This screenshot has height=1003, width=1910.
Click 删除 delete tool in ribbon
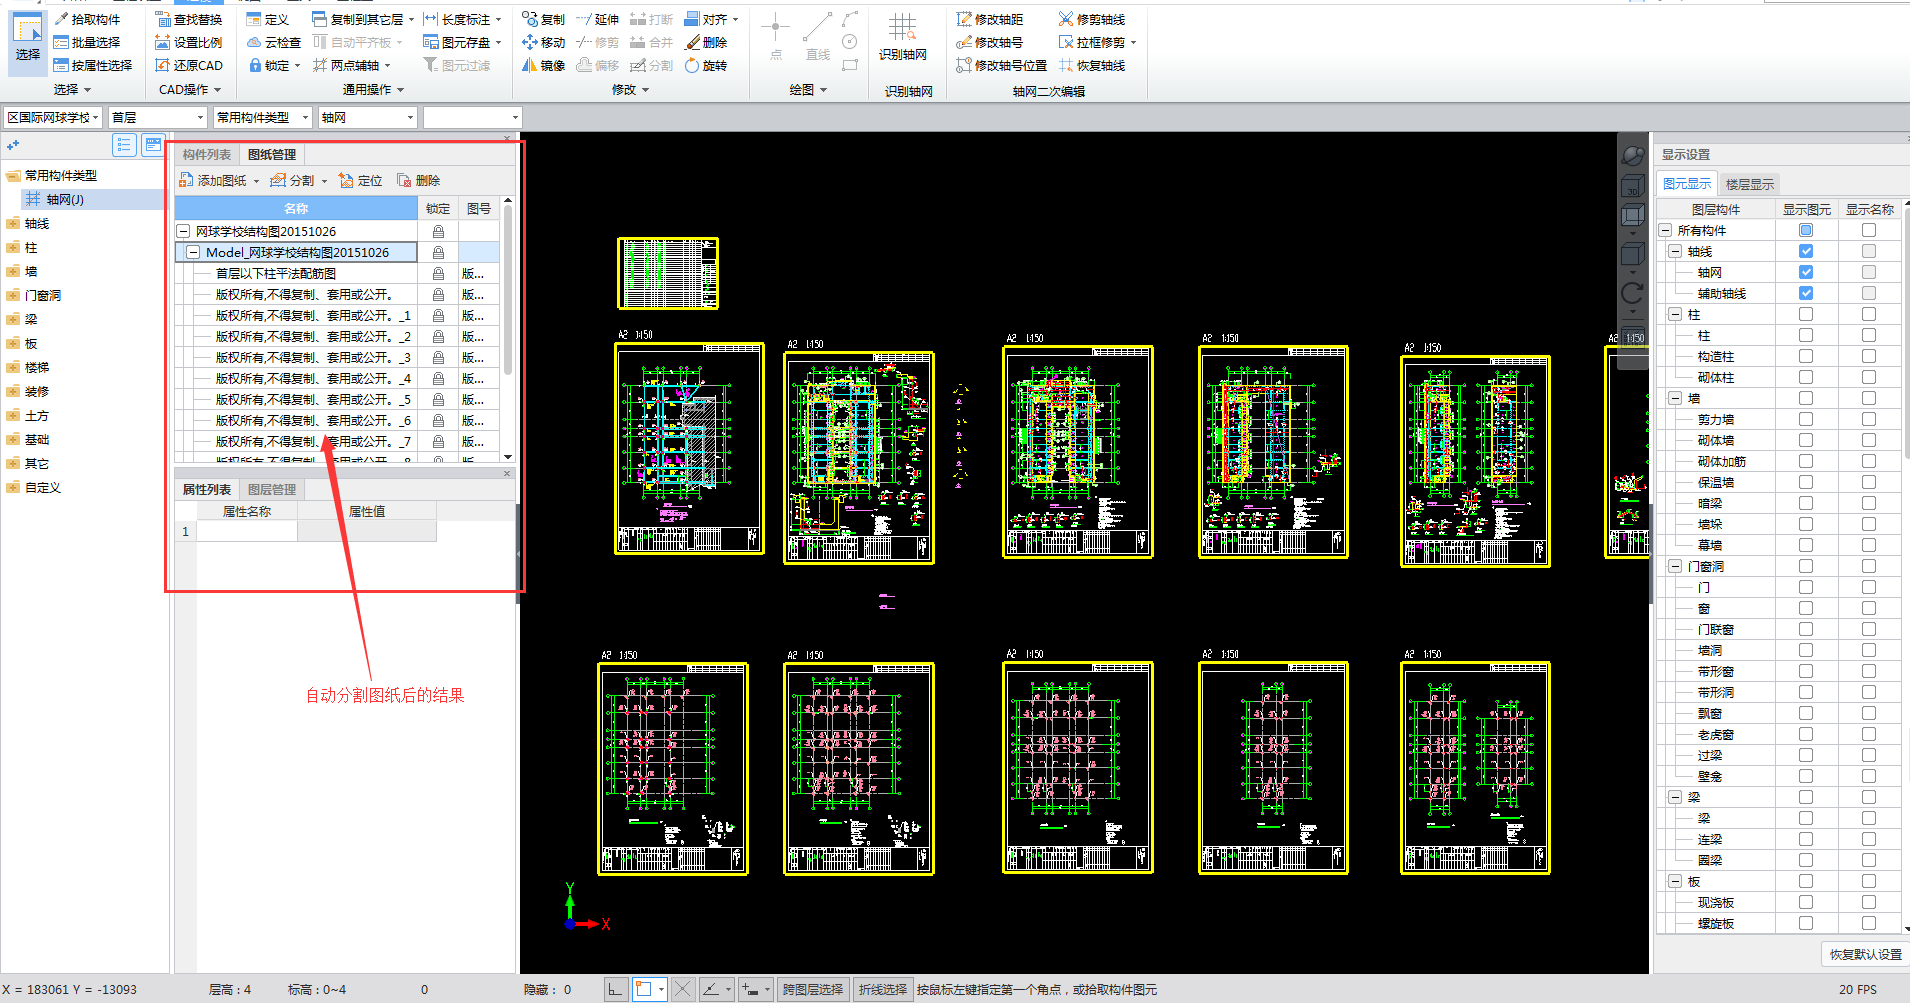pos(706,42)
